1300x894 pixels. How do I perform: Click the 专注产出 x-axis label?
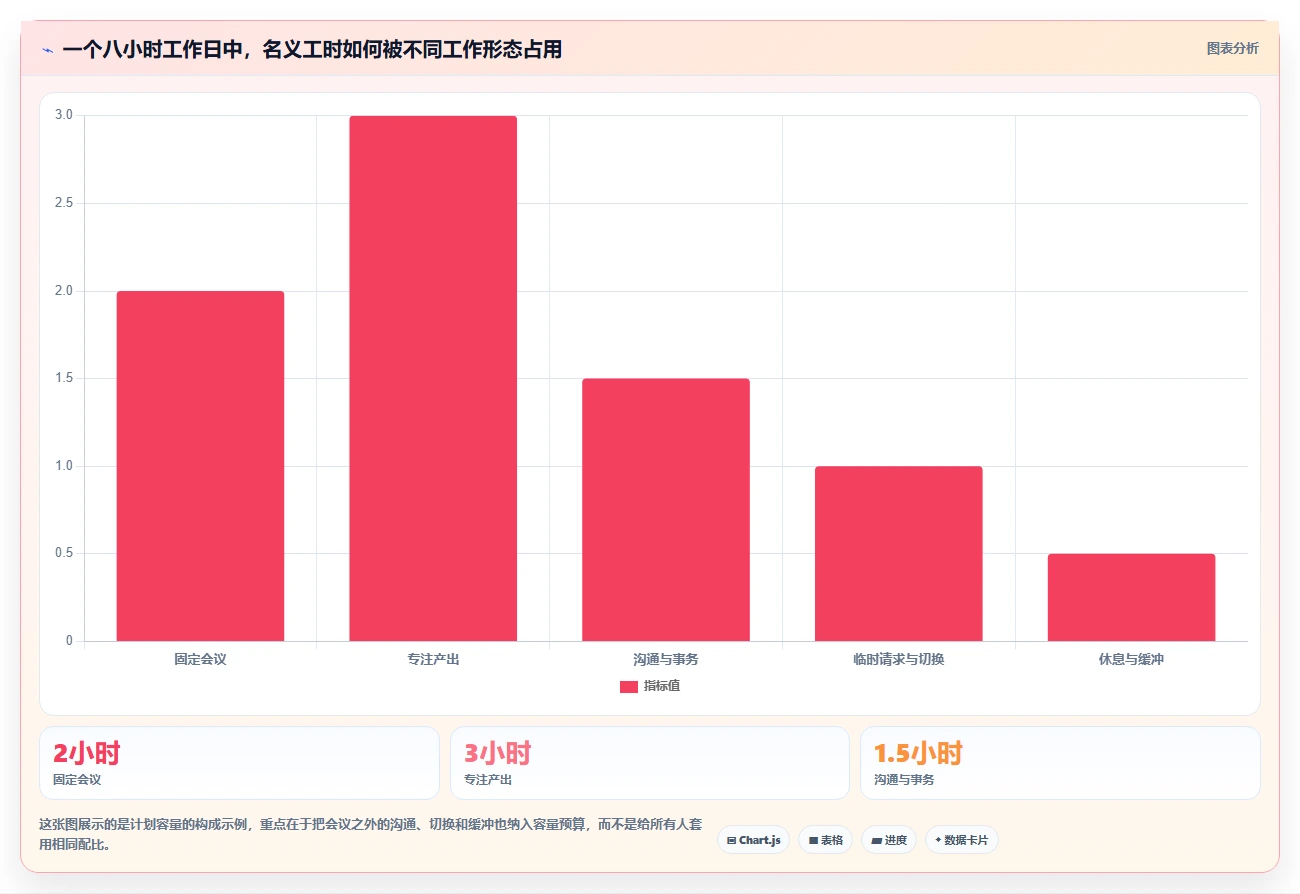pos(433,659)
